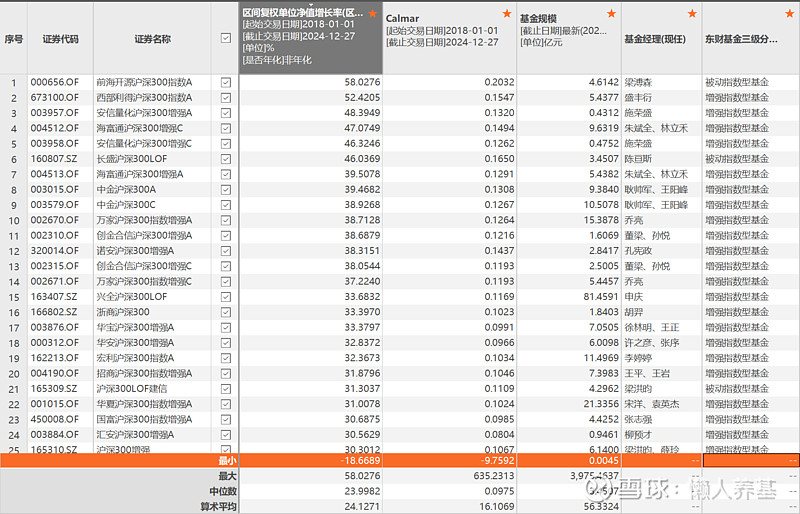Click the sort arrow above the growth rate column
Screen dimensions: 800x514
click(x=311, y=5)
